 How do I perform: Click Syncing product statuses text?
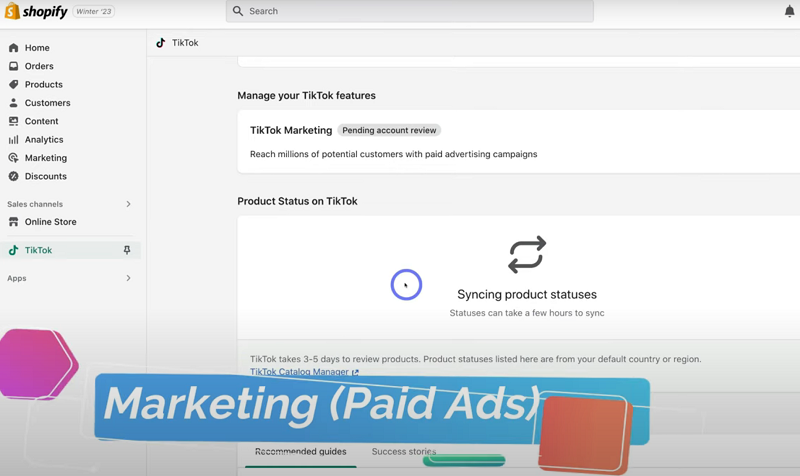tap(527, 294)
